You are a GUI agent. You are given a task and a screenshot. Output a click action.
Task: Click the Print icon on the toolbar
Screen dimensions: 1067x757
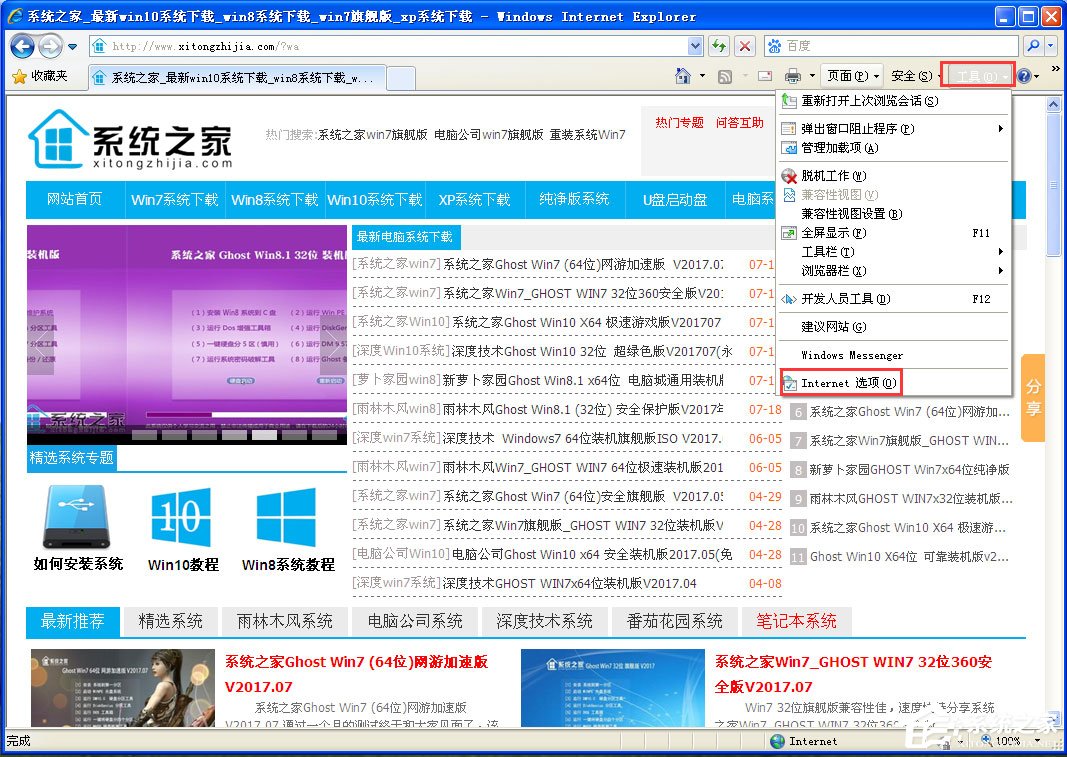pos(794,75)
